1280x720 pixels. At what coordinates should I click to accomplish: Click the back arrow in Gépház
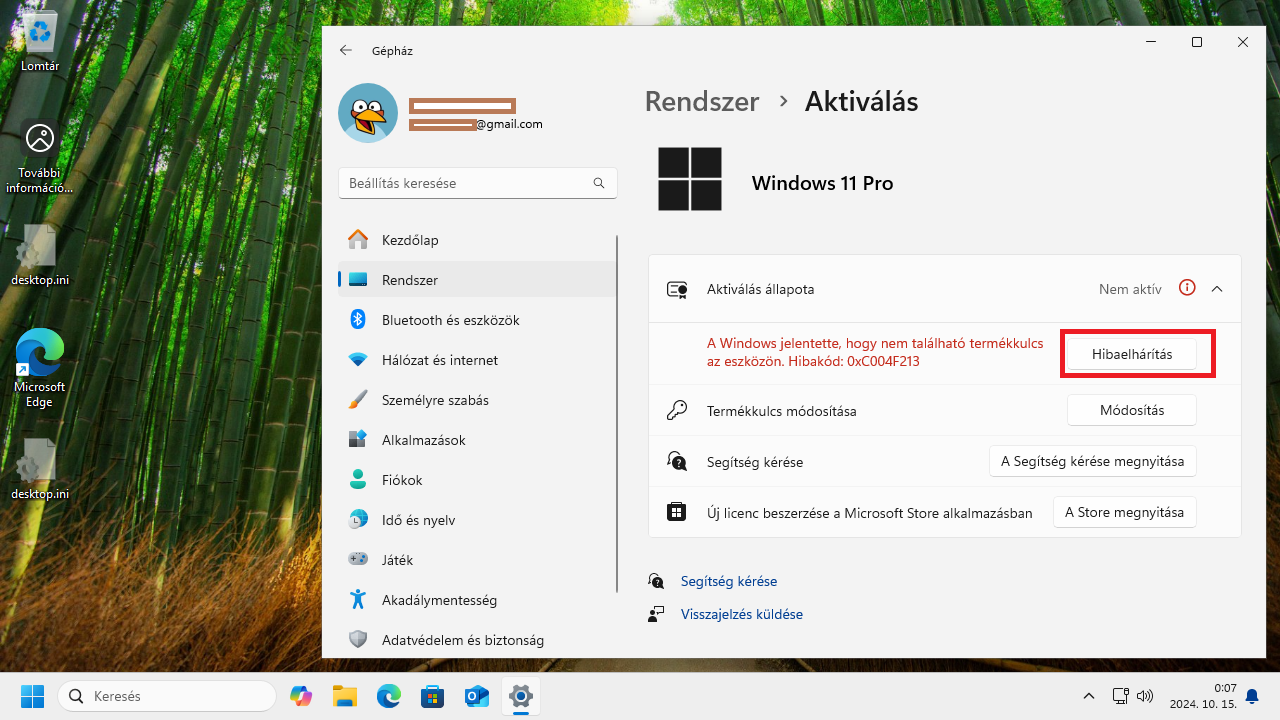[346, 50]
